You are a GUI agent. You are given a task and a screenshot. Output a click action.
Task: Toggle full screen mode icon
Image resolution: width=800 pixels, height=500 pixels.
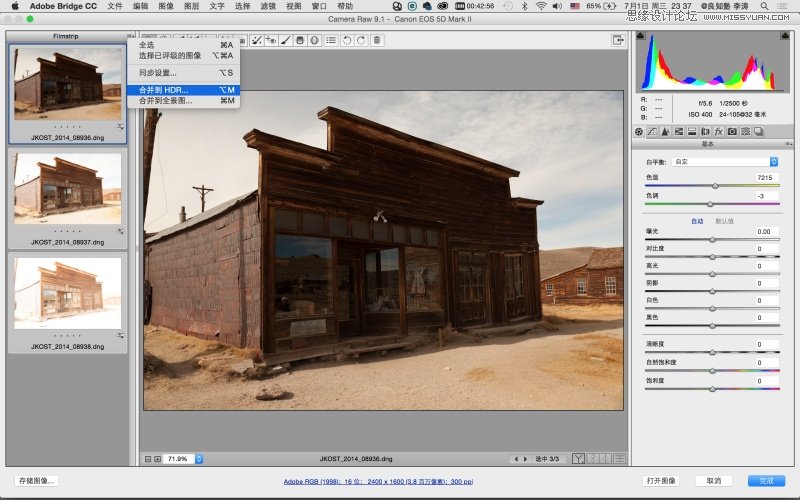pos(619,40)
